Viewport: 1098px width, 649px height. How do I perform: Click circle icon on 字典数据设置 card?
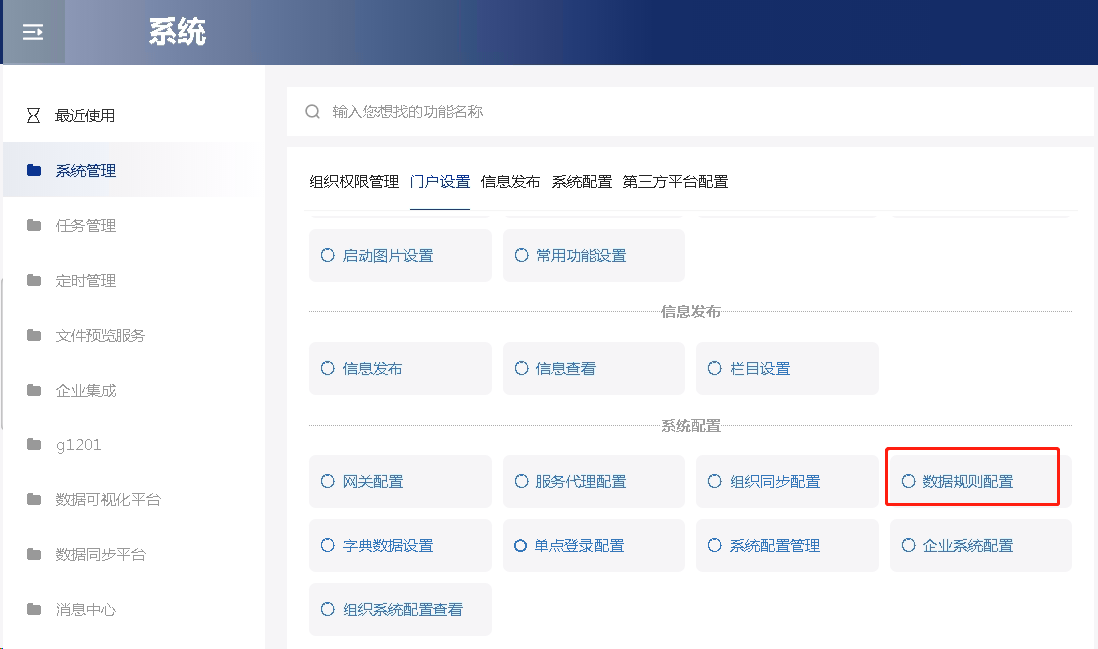pos(328,545)
